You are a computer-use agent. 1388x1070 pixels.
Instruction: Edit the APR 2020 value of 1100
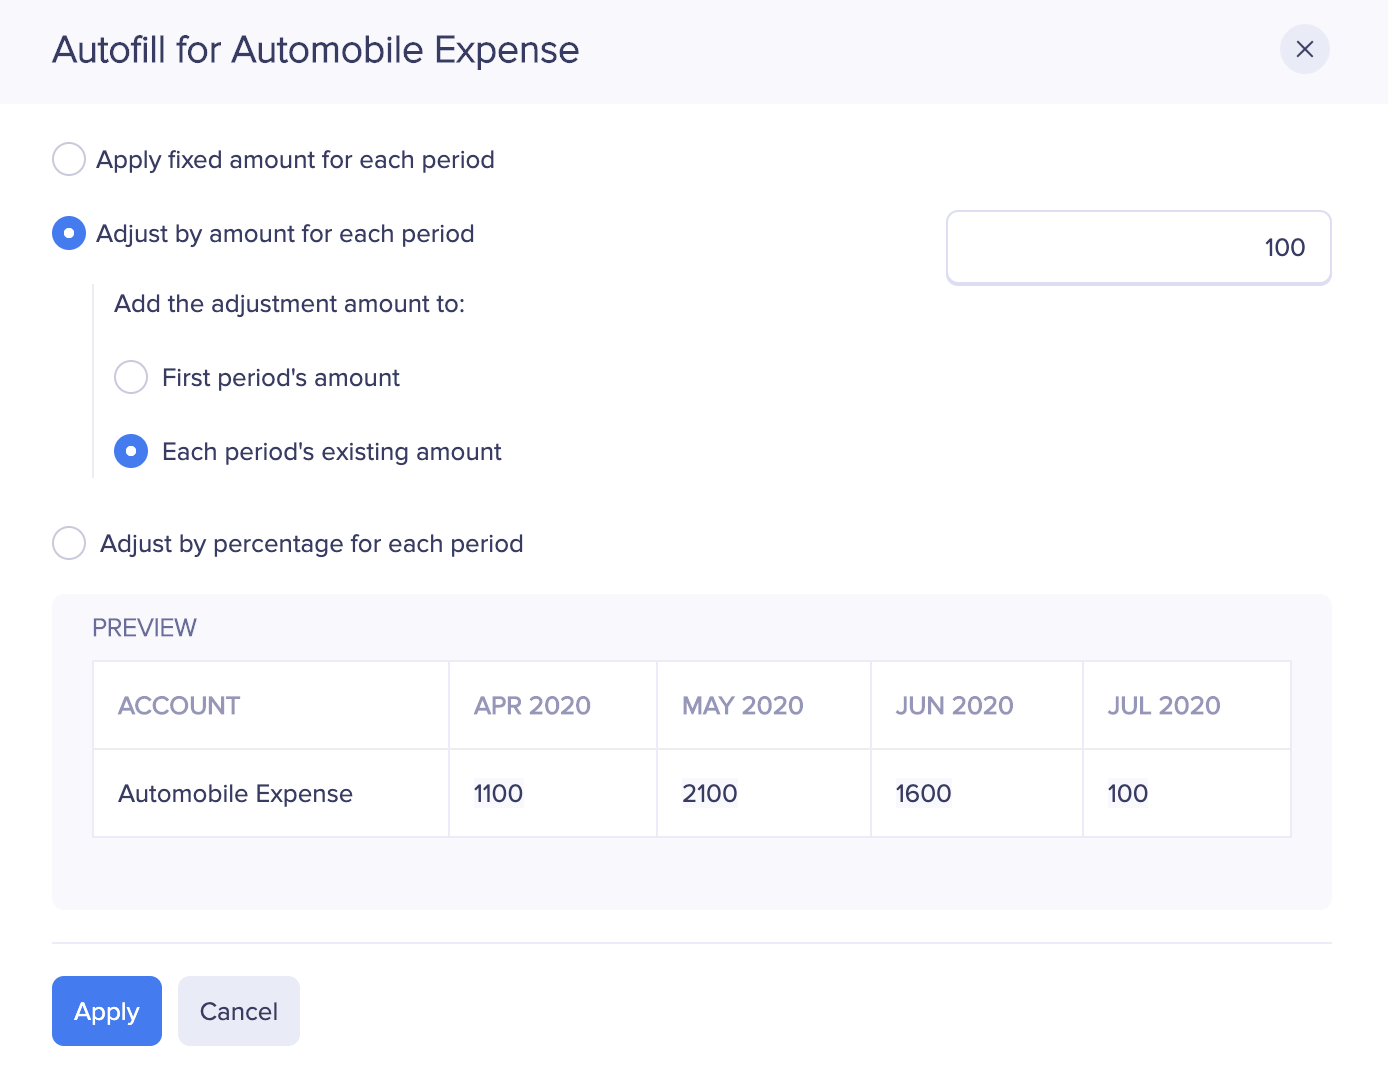(498, 793)
